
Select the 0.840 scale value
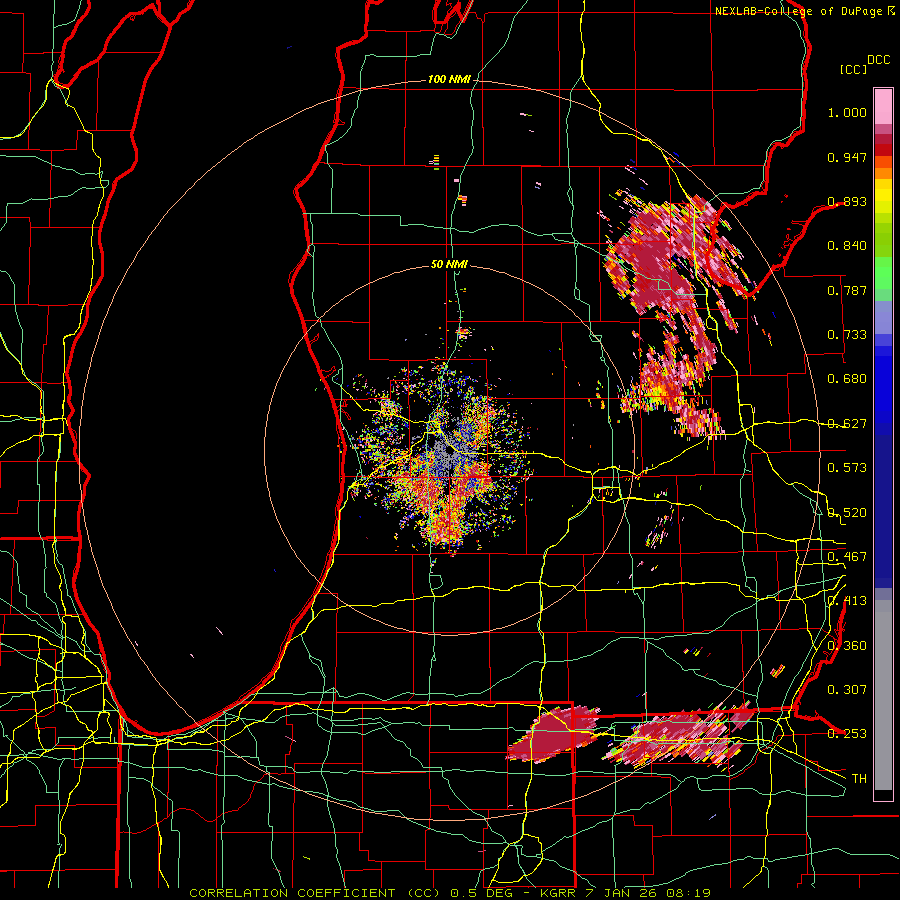tap(847, 246)
